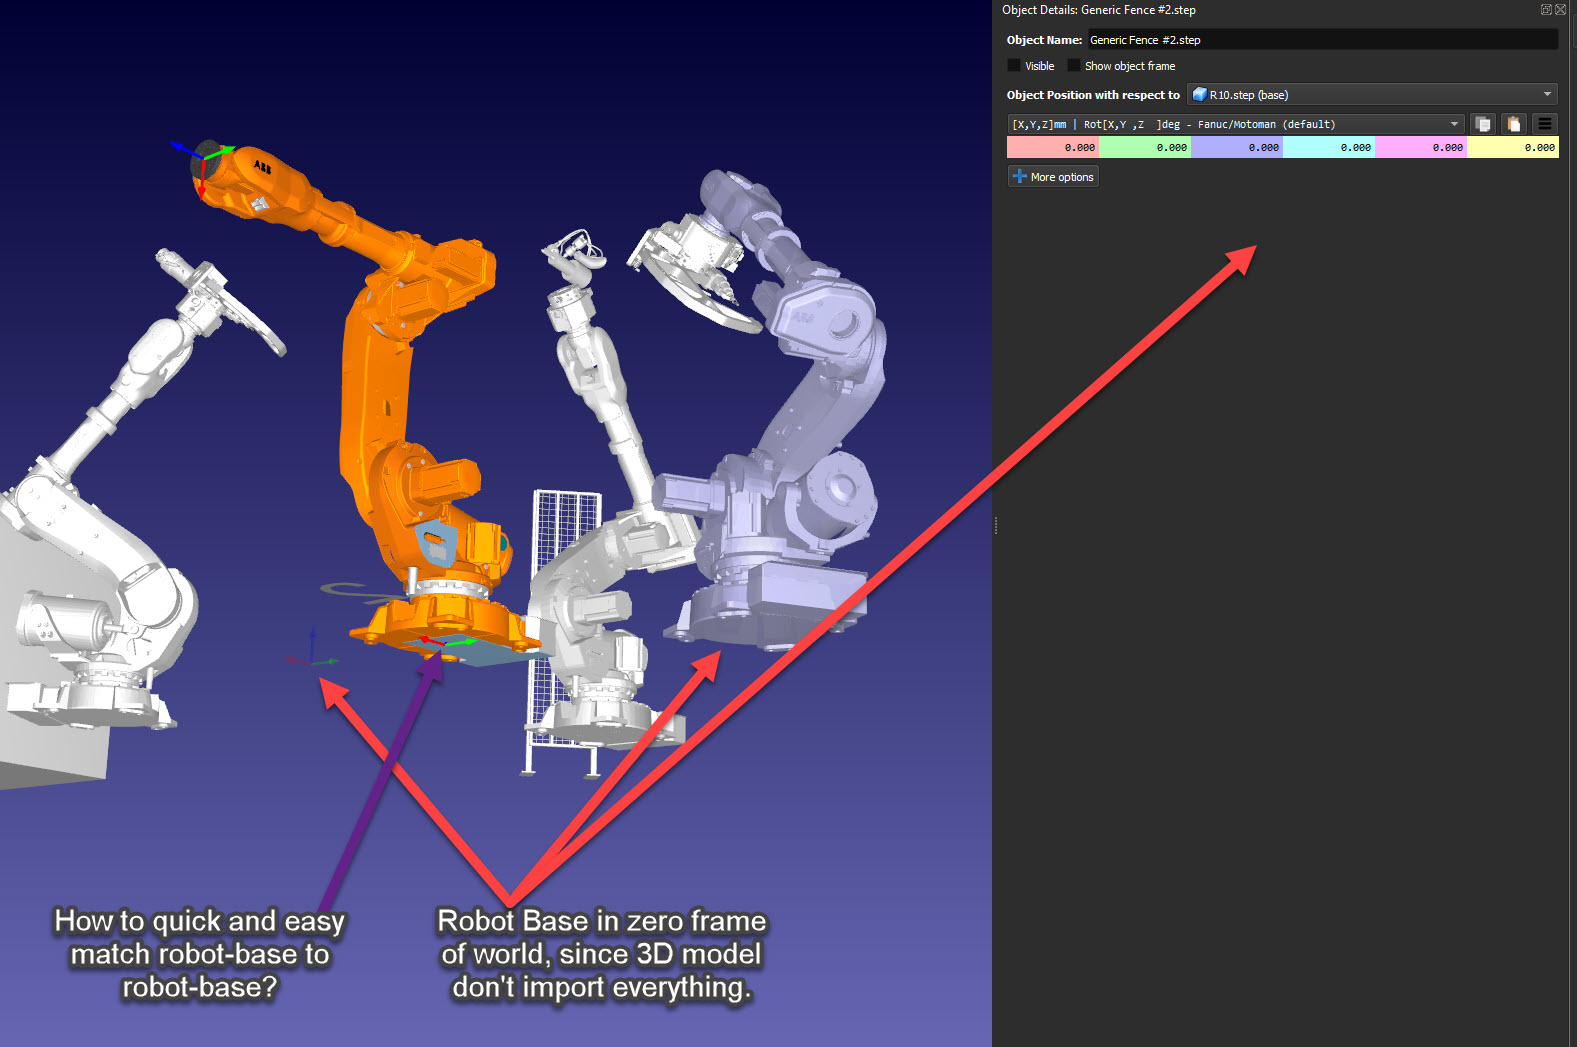
Task: Click the cyan X rotation value field
Action: [1329, 147]
